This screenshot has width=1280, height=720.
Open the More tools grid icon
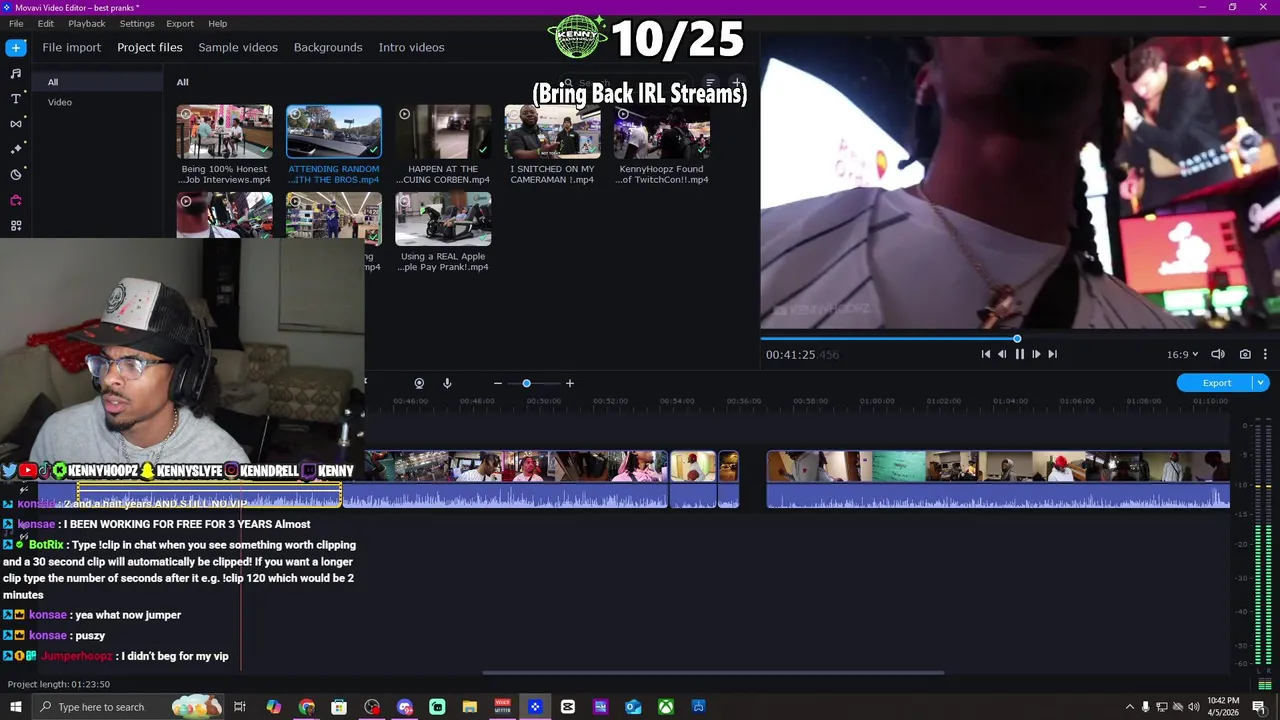(x=16, y=226)
